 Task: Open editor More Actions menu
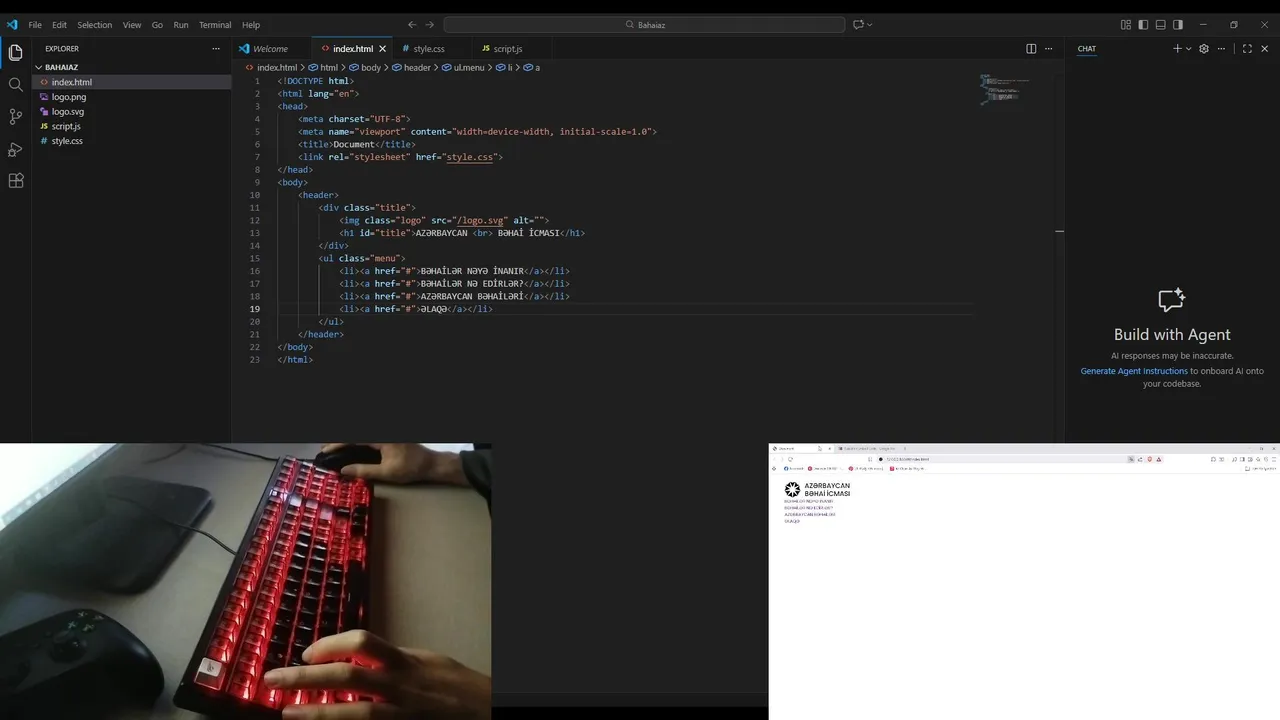click(1048, 48)
